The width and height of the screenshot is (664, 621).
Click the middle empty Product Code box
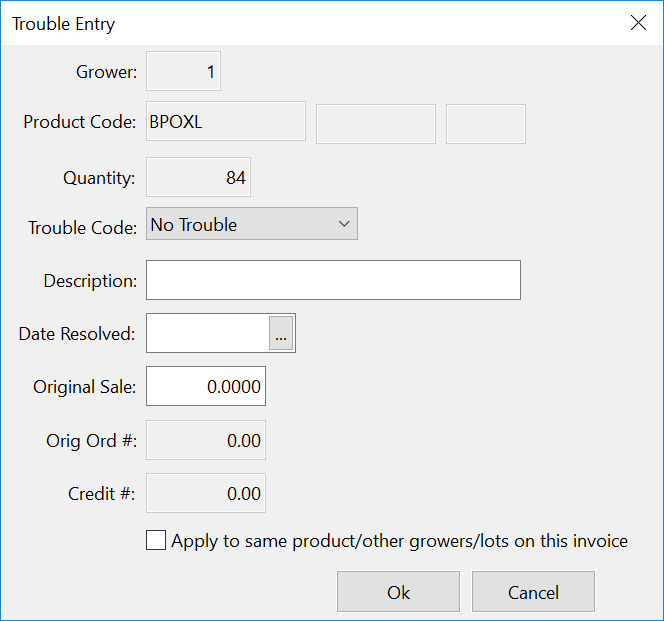point(376,124)
